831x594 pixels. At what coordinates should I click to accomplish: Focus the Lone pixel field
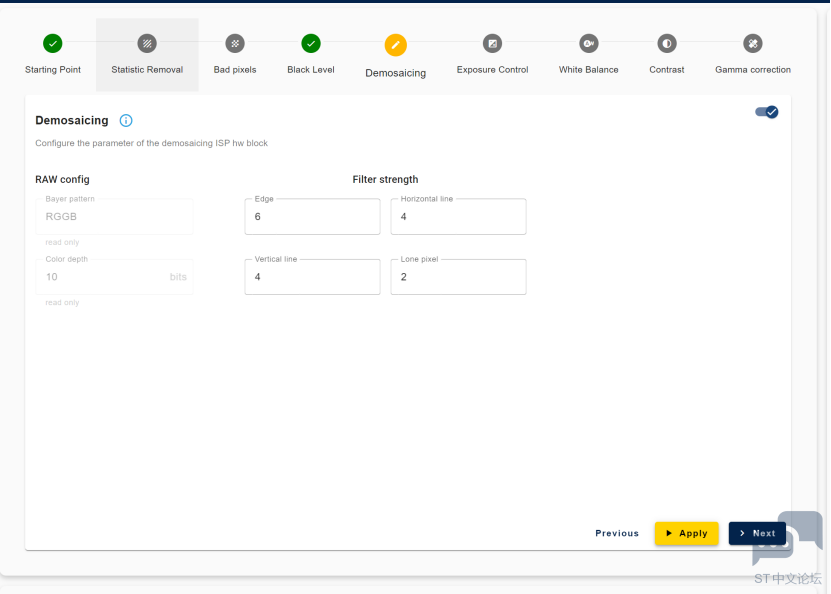pyautogui.click(x=458, y=277)
